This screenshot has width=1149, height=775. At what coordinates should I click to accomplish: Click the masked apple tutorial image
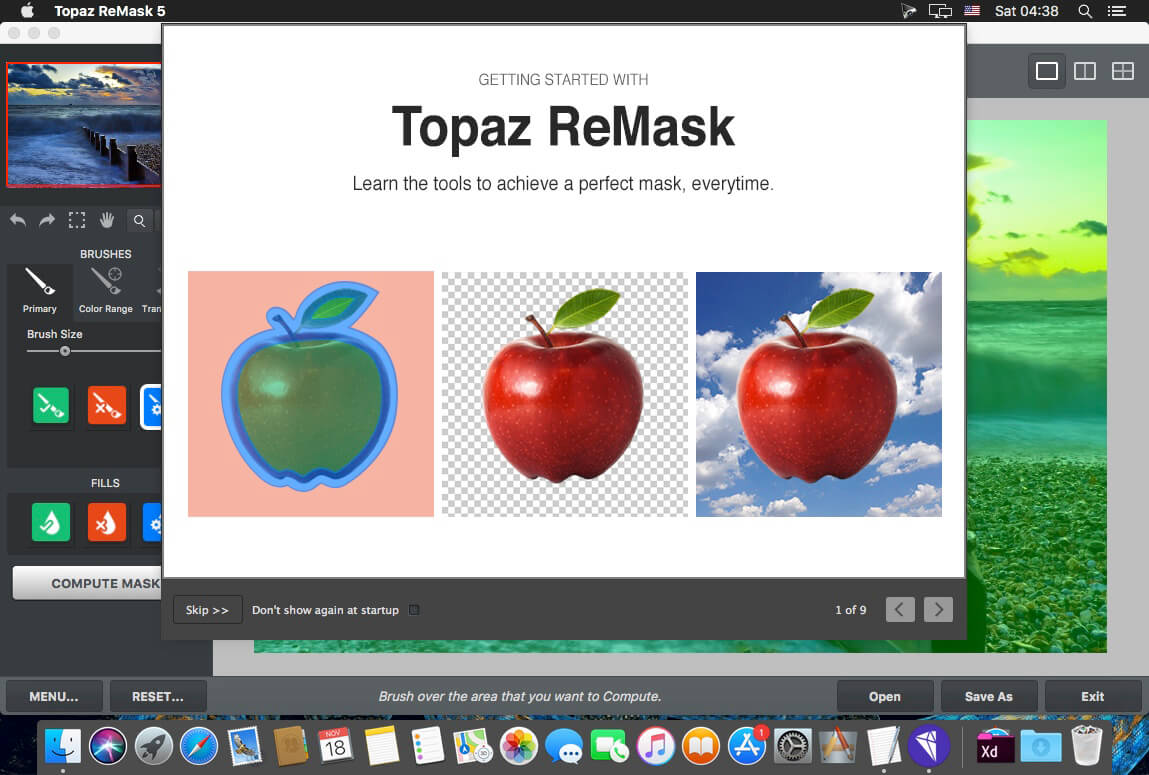pyautogui.click(x=311, y=394)
